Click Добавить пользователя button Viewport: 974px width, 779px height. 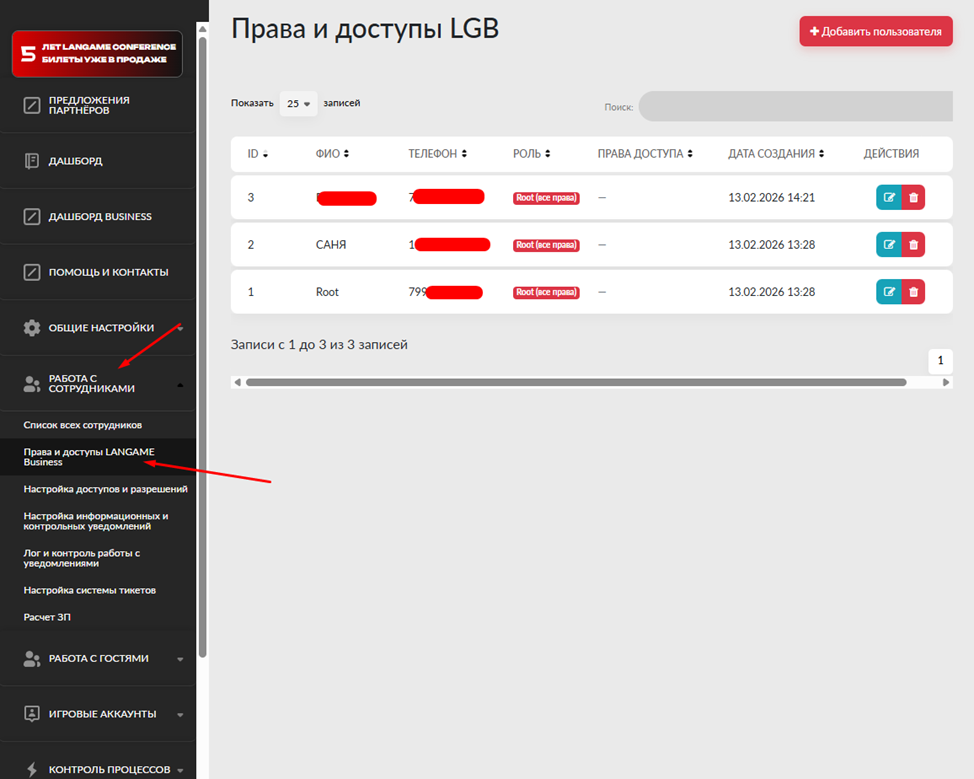(x=875, y=31)
